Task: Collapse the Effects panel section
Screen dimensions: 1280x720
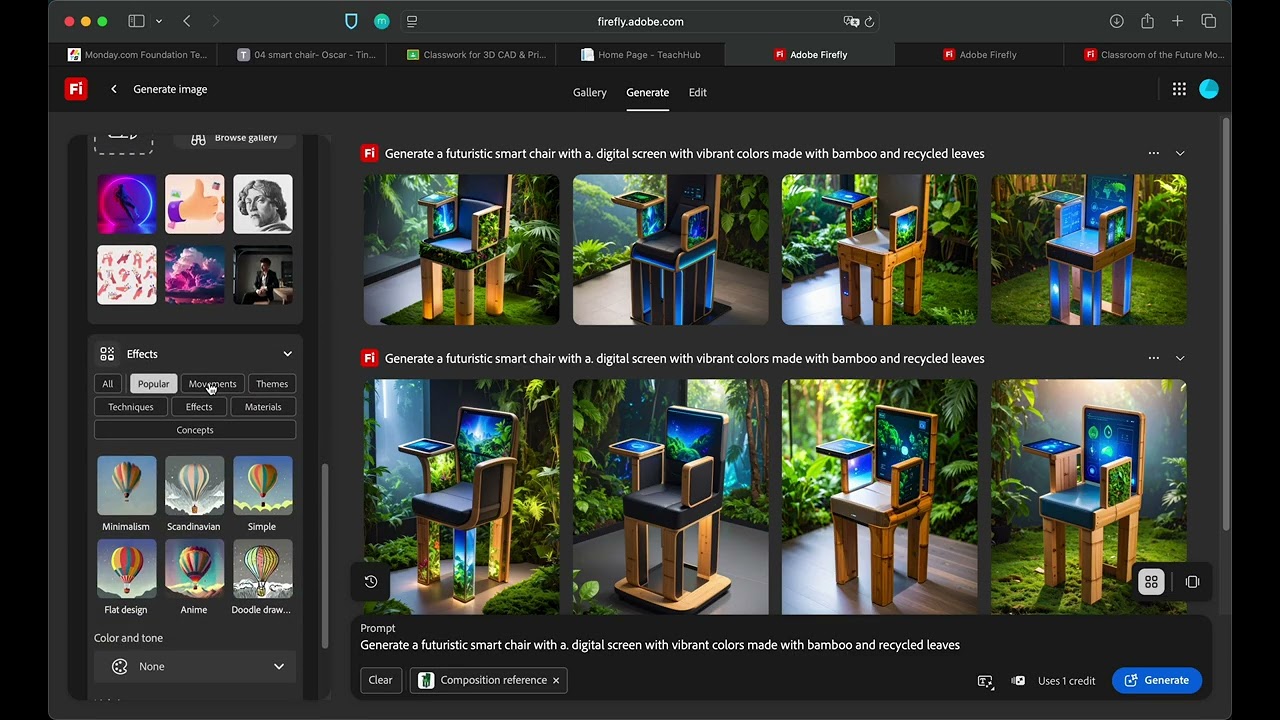Action: tap(287, 354)
